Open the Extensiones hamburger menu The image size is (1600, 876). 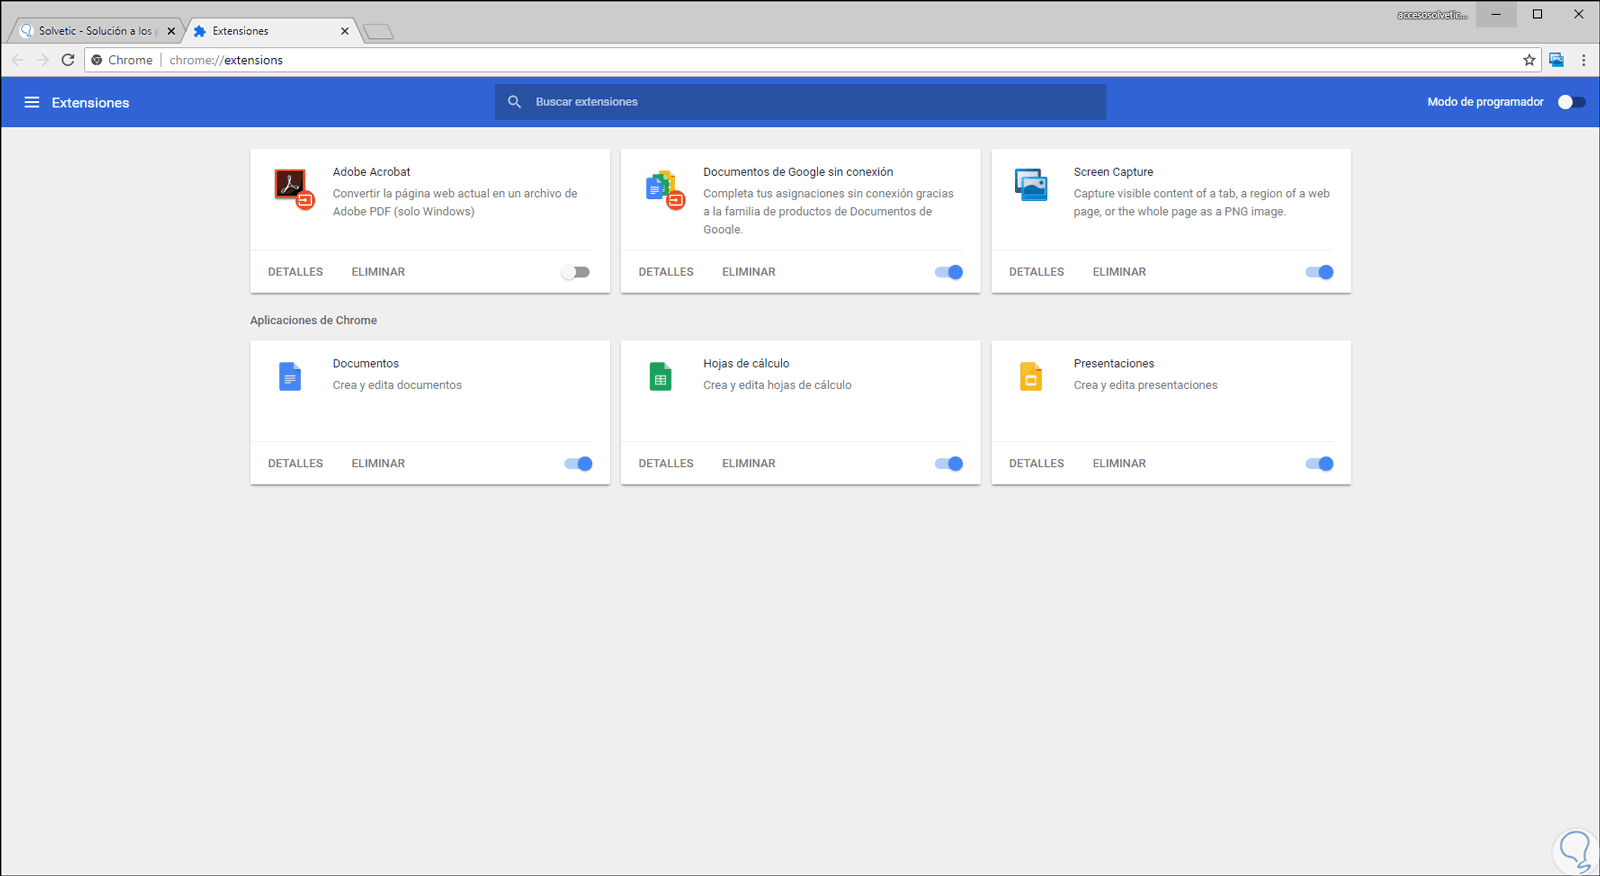click(32, 102)
